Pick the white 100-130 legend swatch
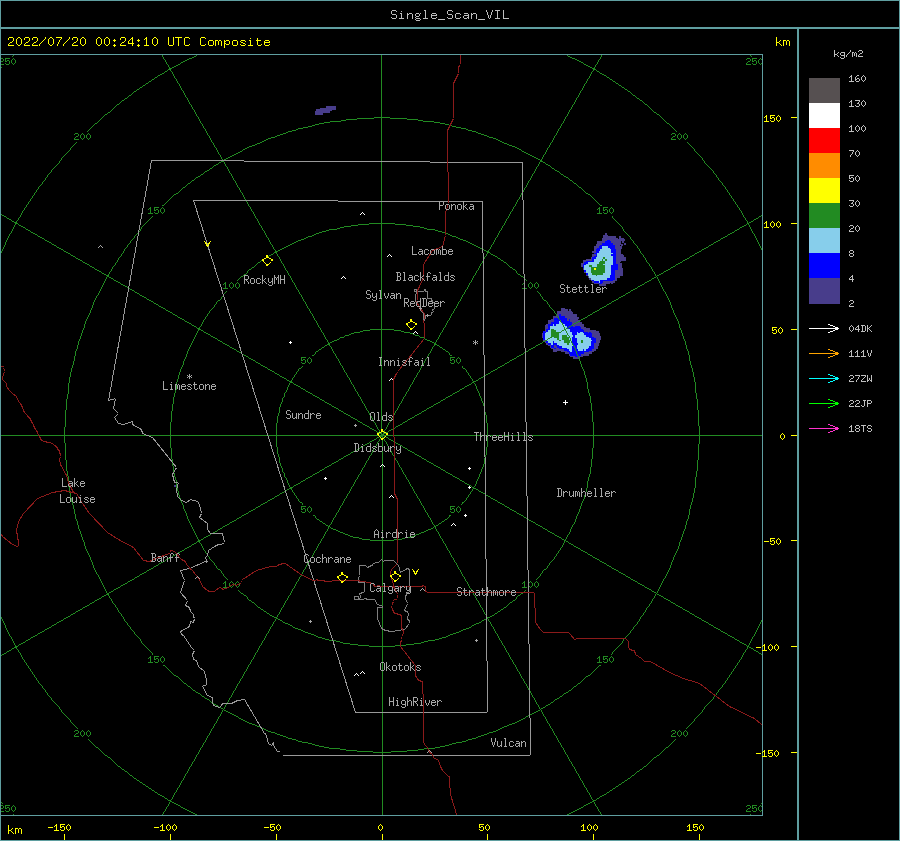This screenshot has width=900, height=841. [x=824, y=116]
